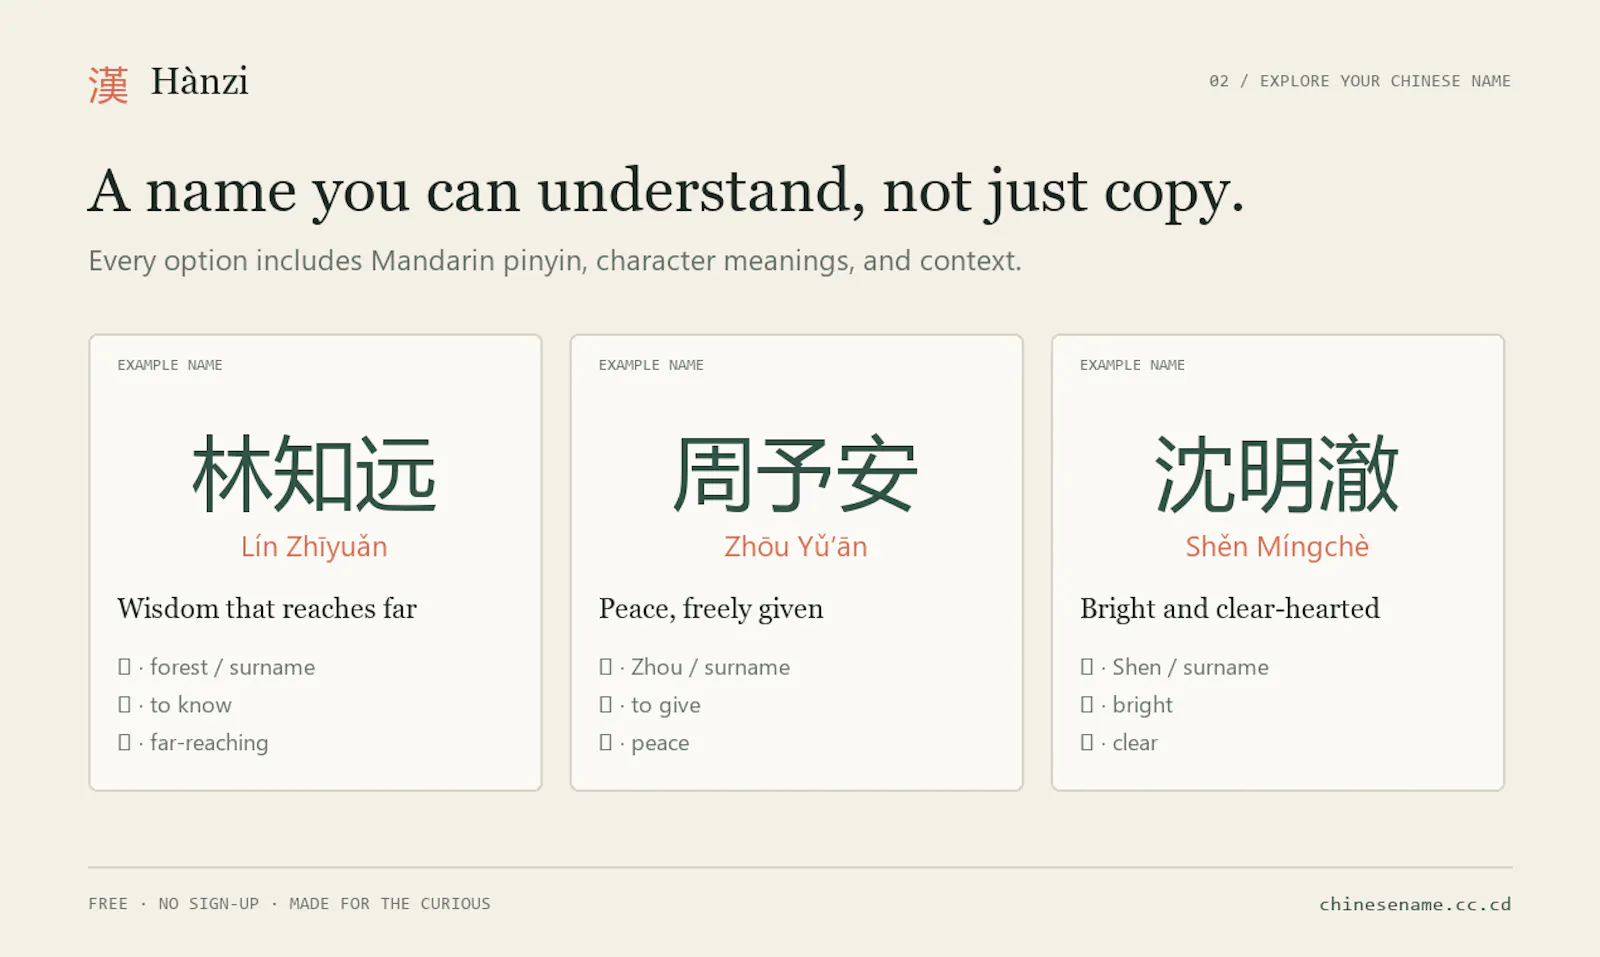Click the red 漢 logo character
Viewport: 1600px width, 957px height.
(108, 85)
